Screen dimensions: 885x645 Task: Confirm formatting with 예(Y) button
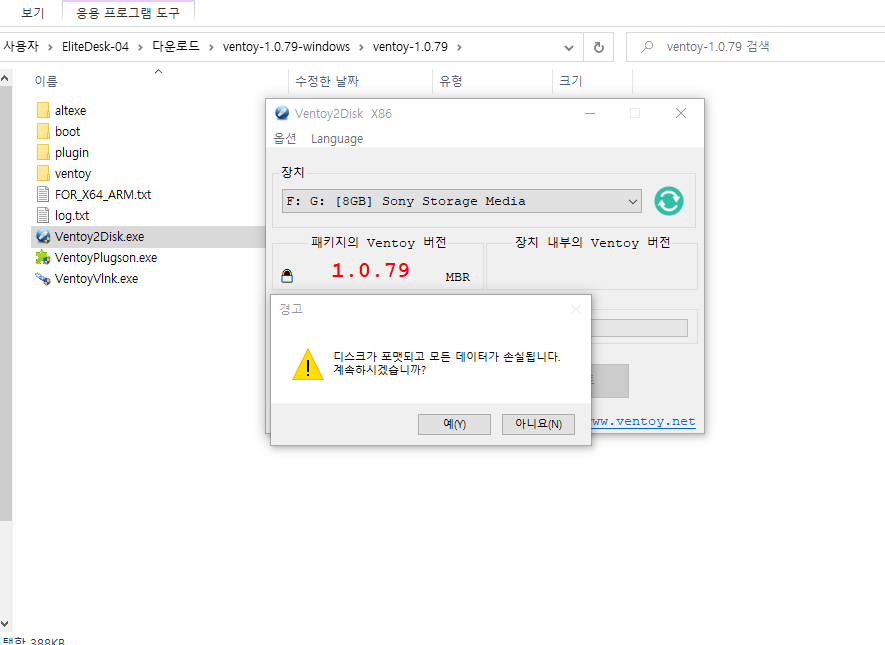[x=454, y=424]
